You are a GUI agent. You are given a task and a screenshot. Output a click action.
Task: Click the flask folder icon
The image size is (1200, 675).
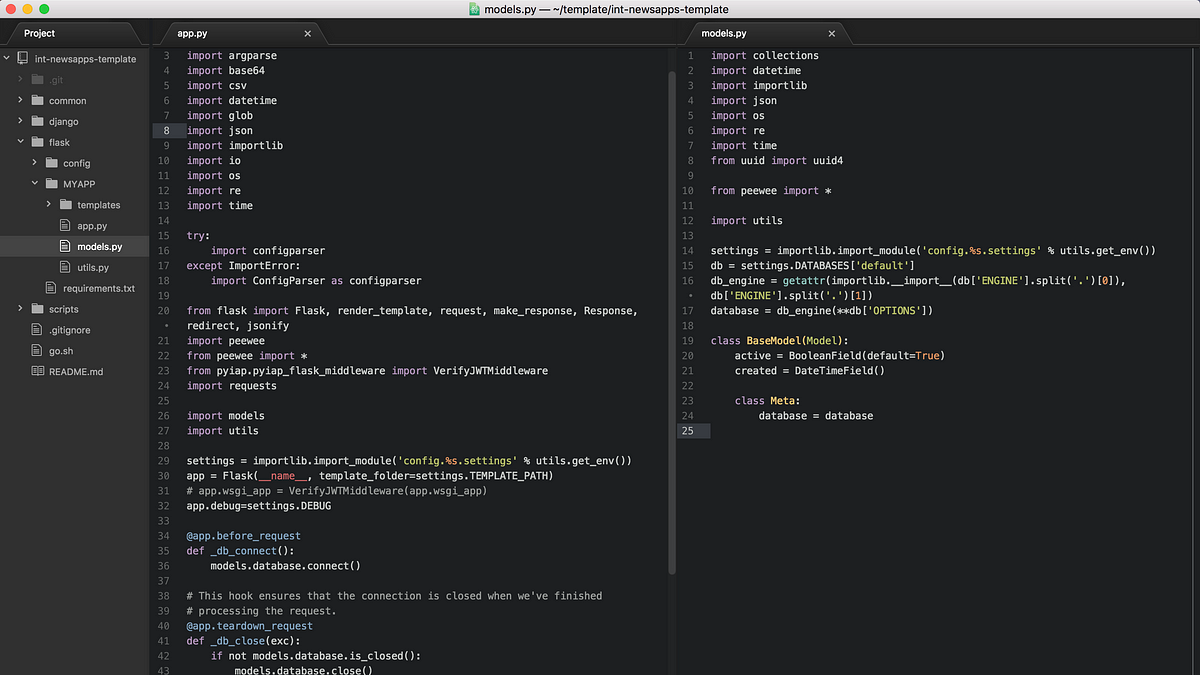pyautogui.click(x=38, y=143)
